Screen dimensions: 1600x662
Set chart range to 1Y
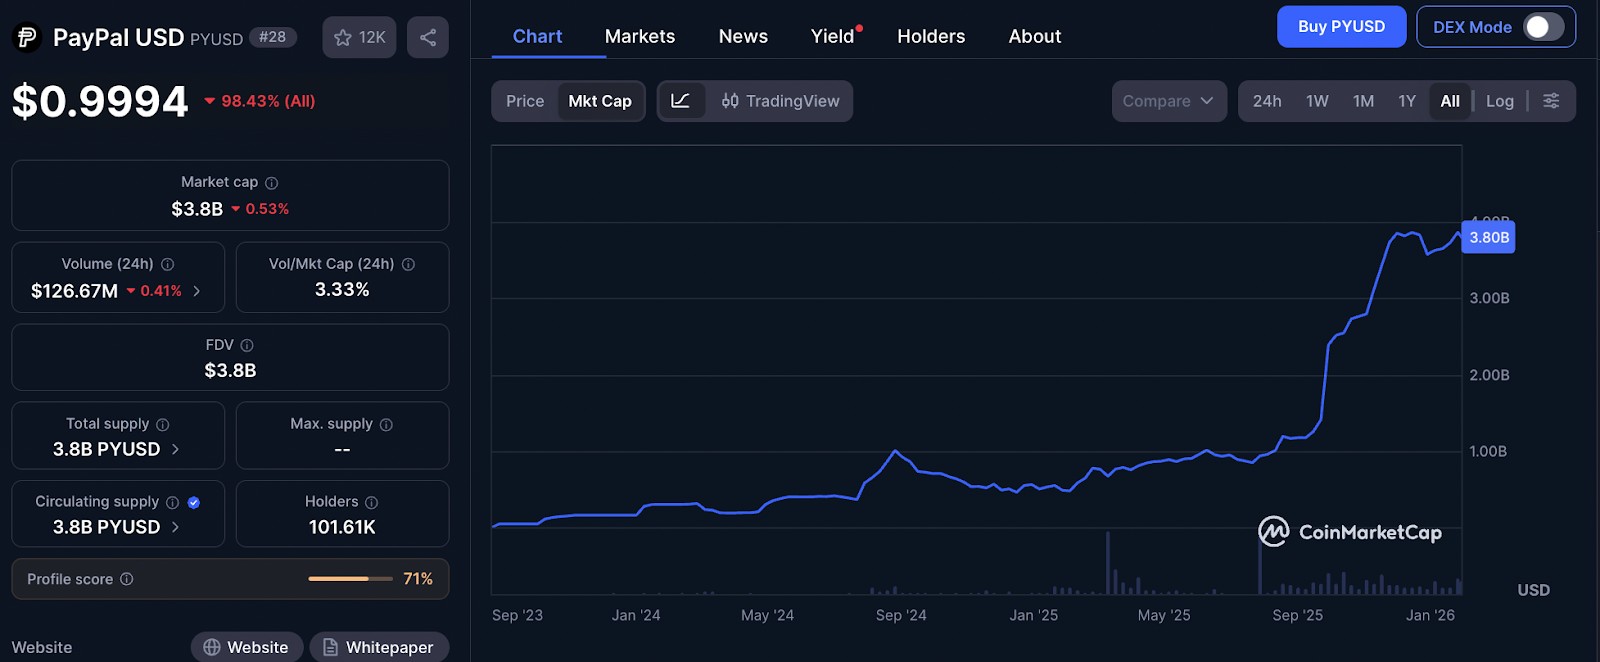pos(1407,101)
